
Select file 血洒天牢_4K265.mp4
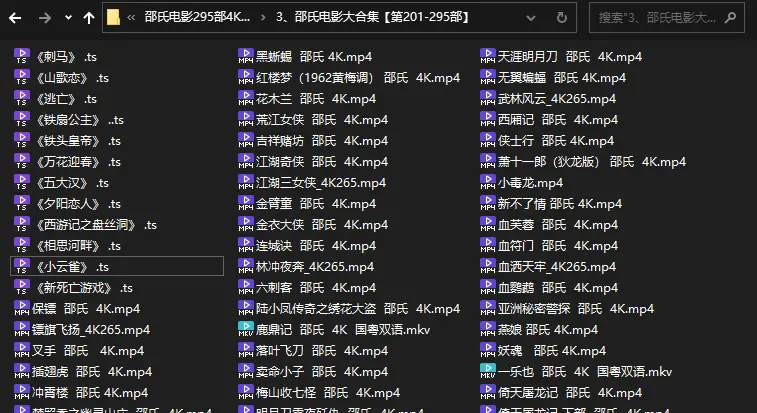(557, 267)
